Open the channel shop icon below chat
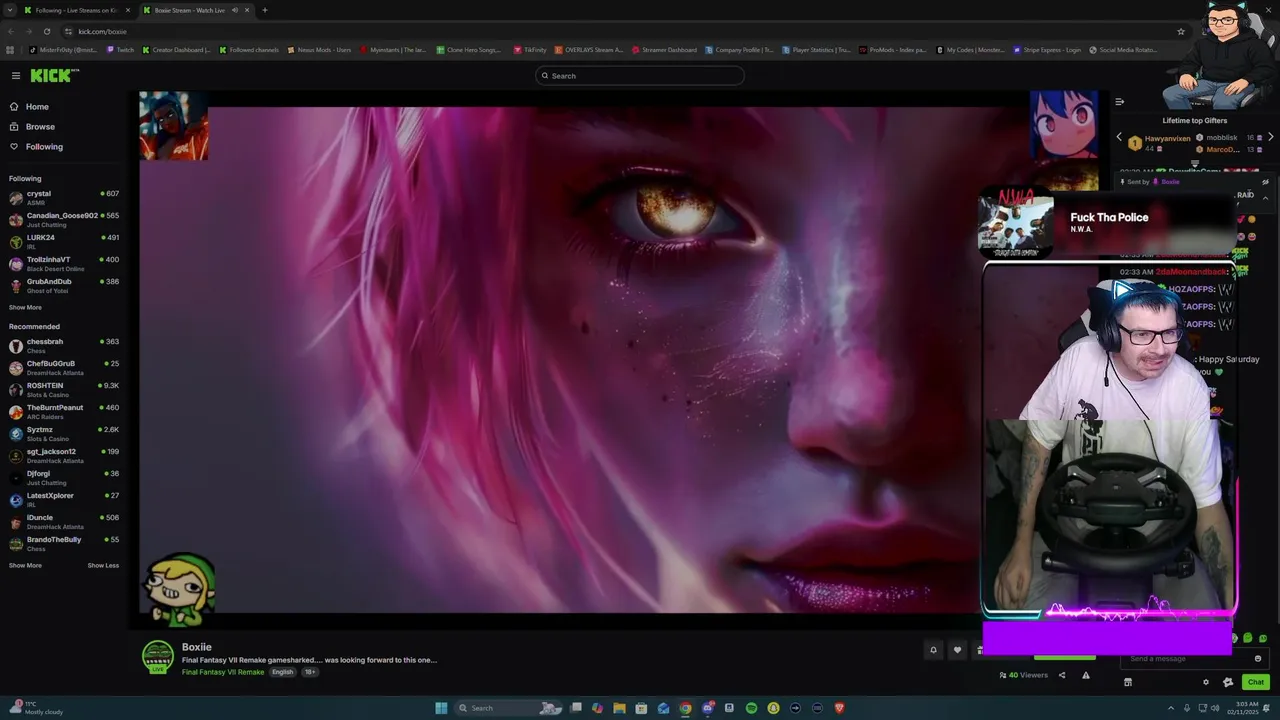The width and height of the screenshot is (1280, 720). 1128,682
